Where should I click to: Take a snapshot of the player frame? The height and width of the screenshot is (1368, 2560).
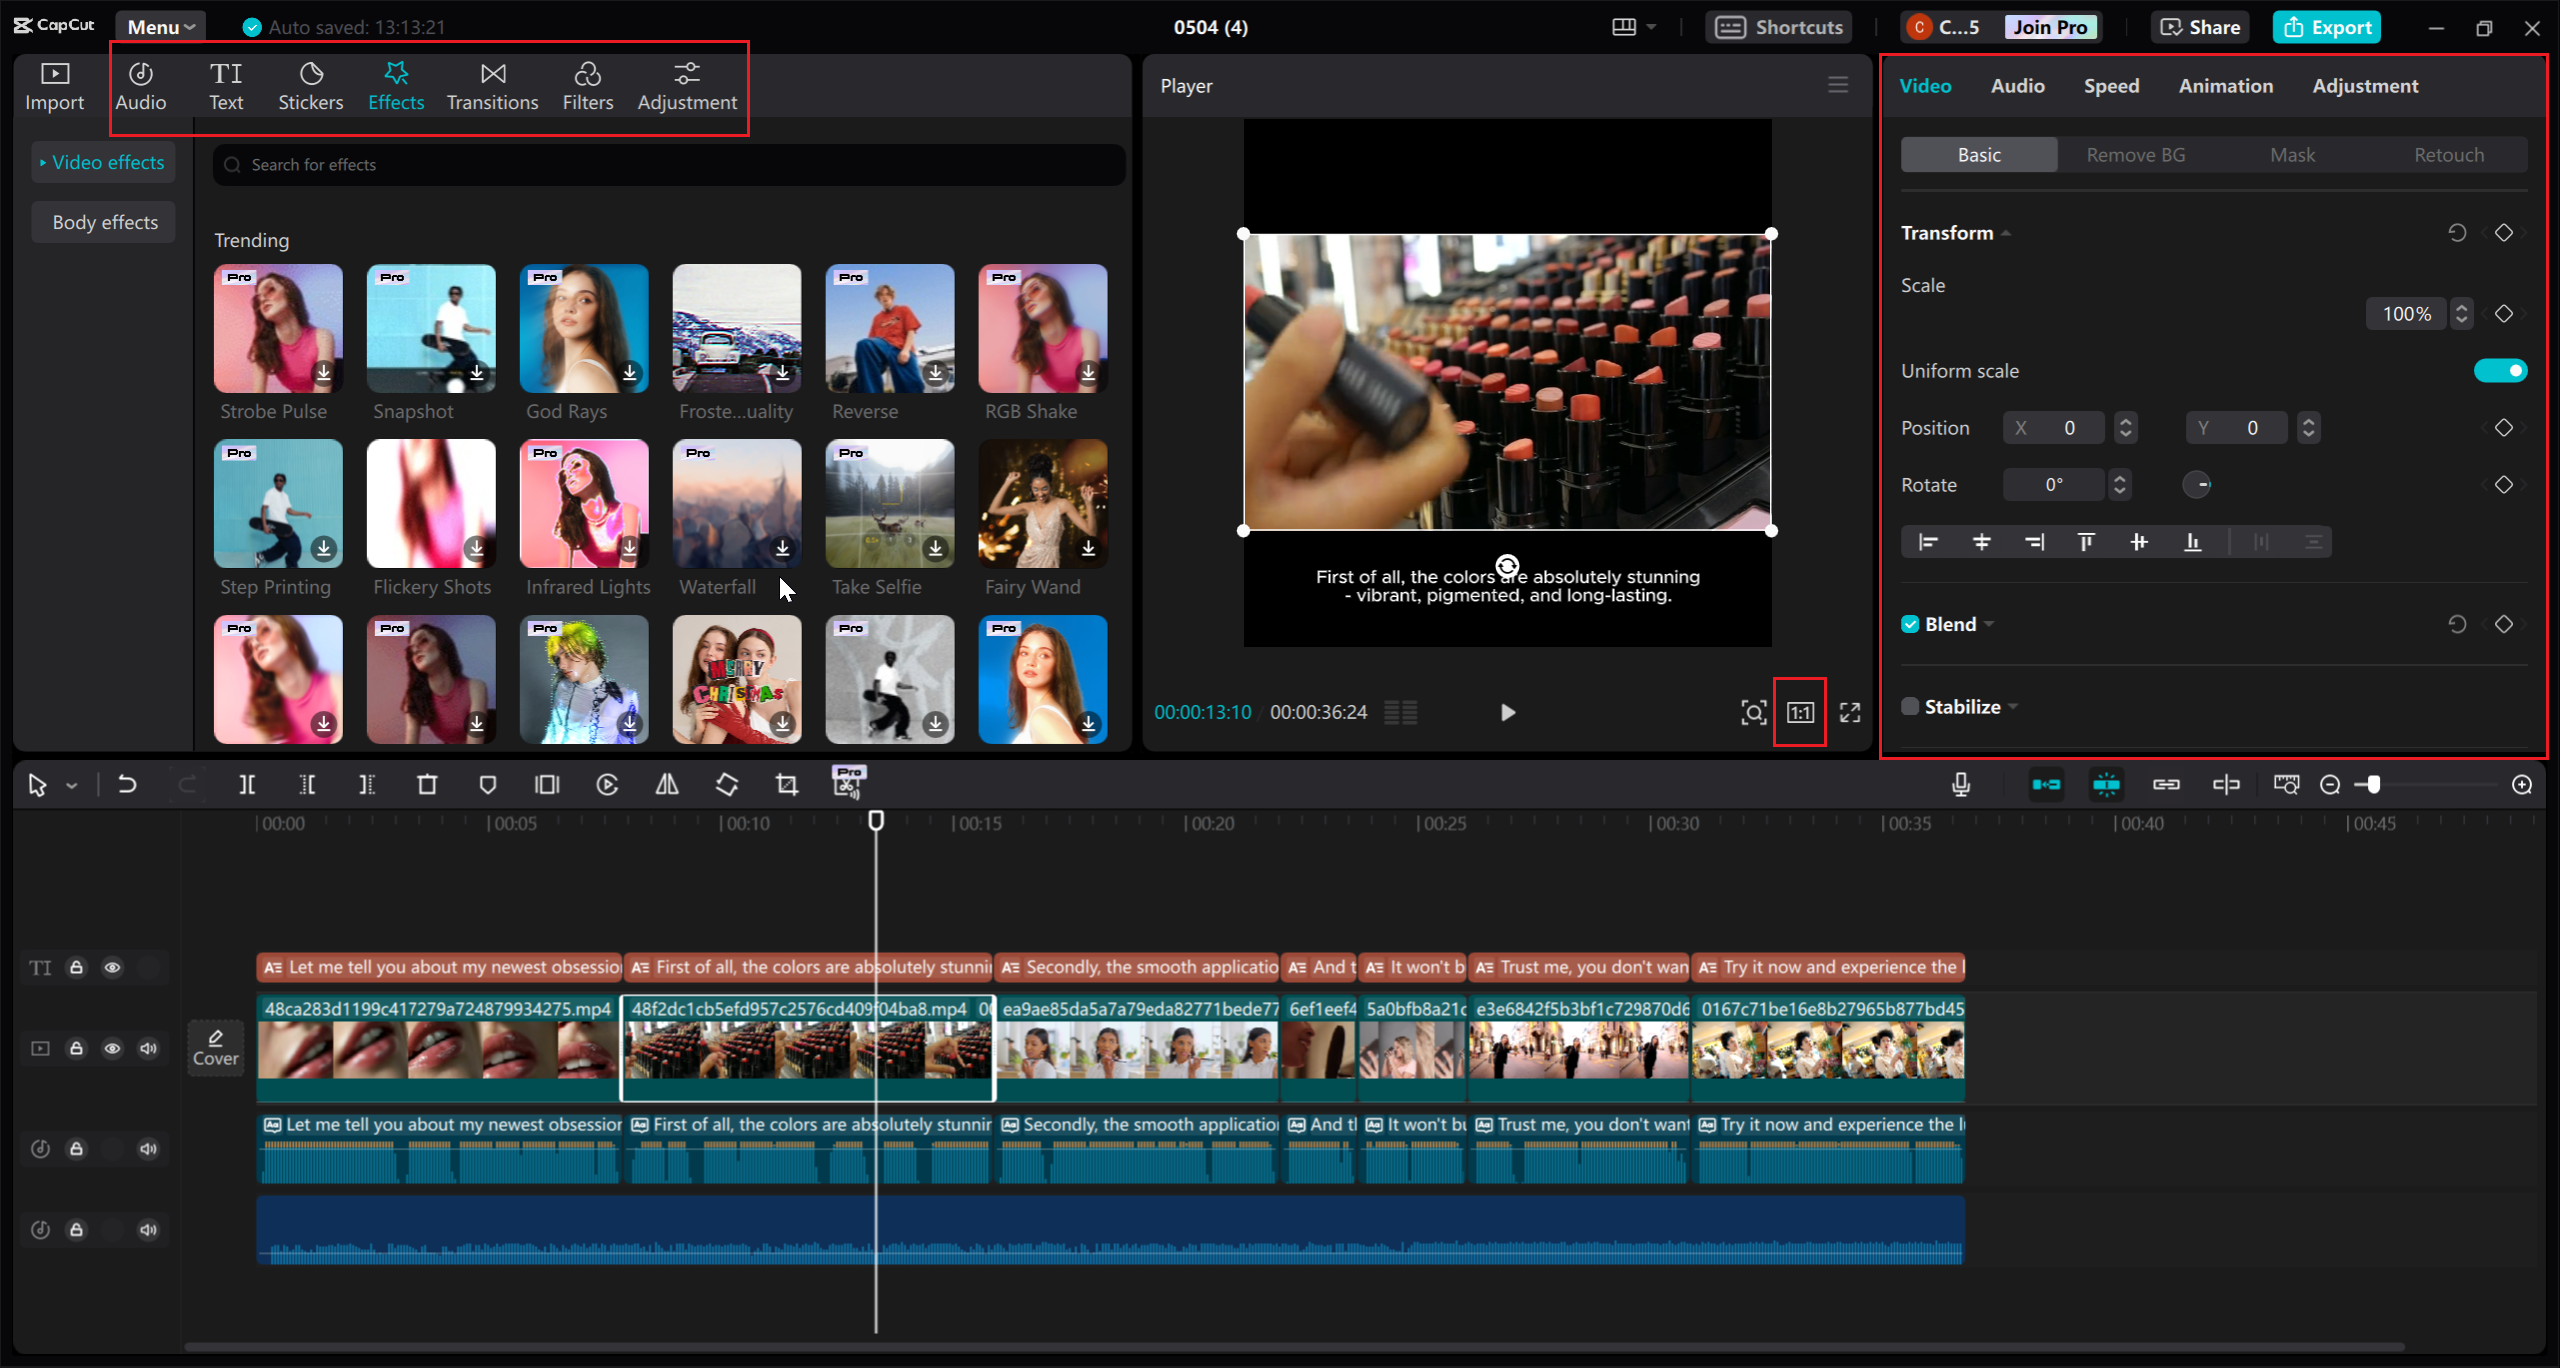1755,712
